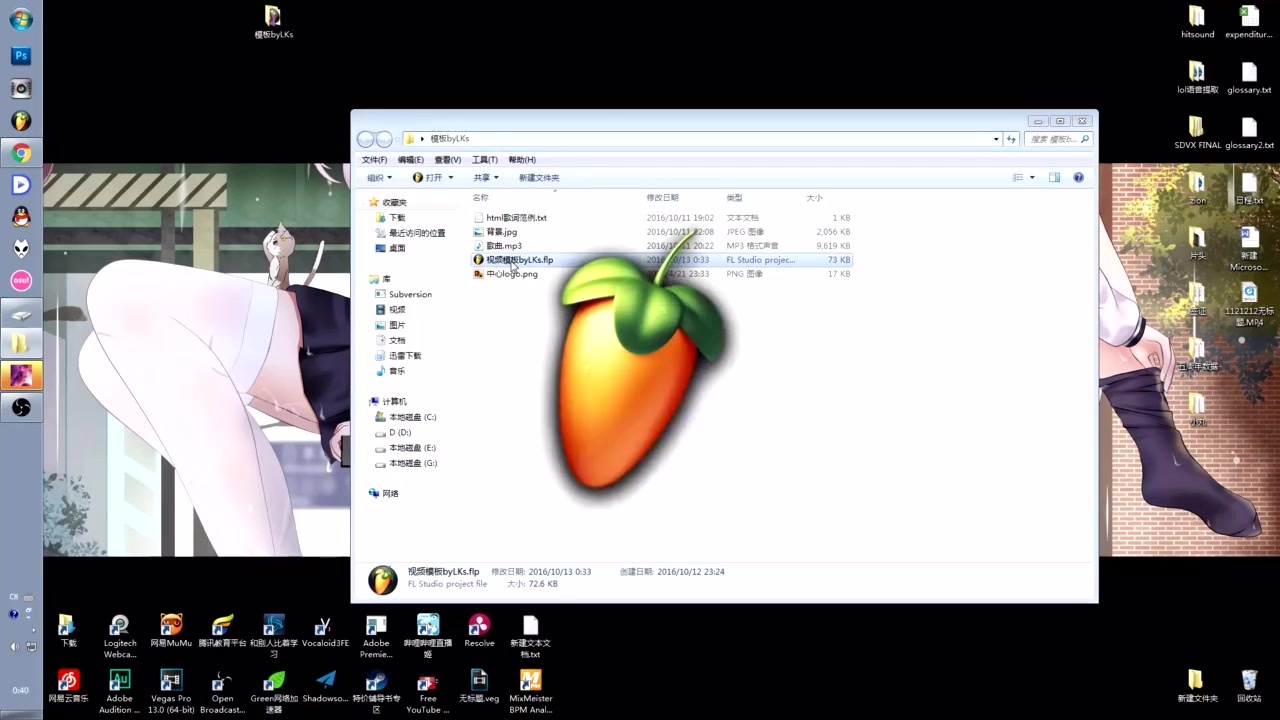
Task: Open Explorer help icon
Action: (1078, 177)
